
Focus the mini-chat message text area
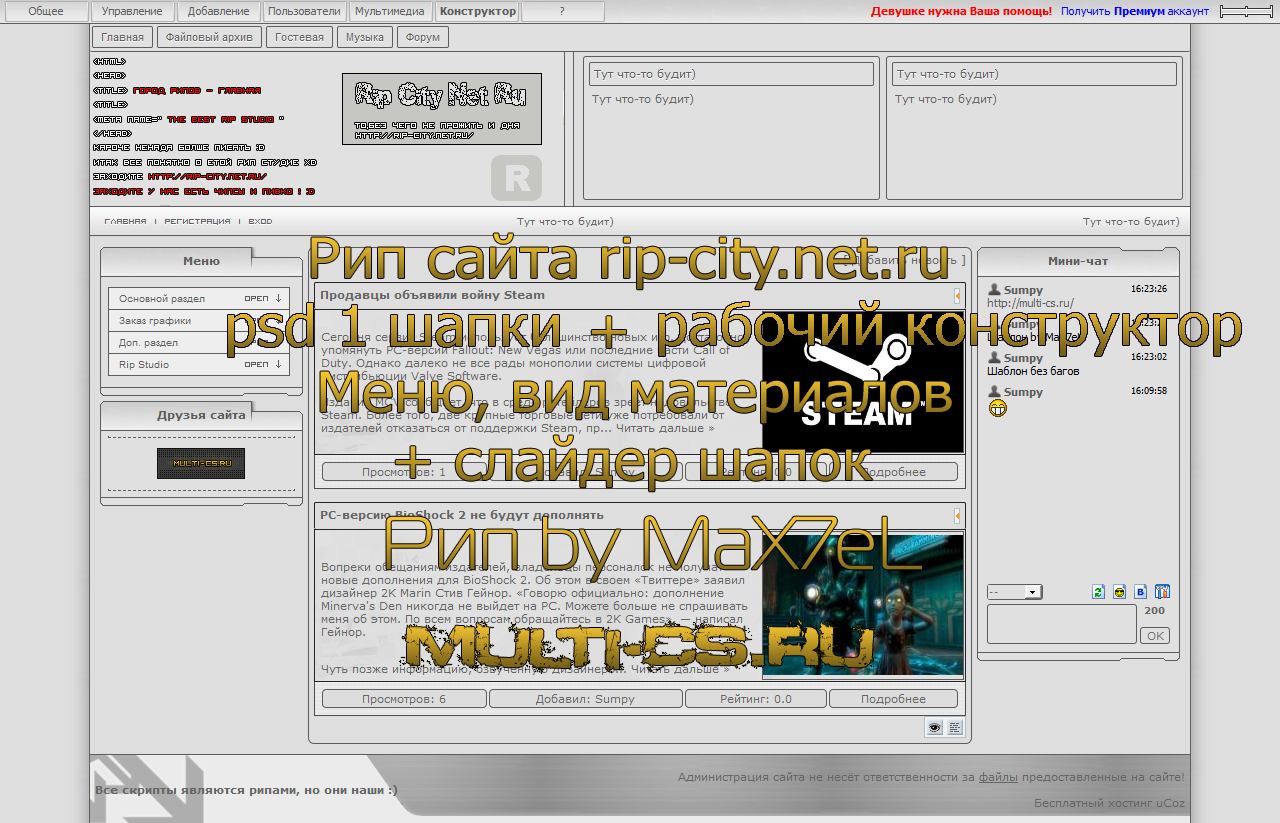tap(1062, 624)
